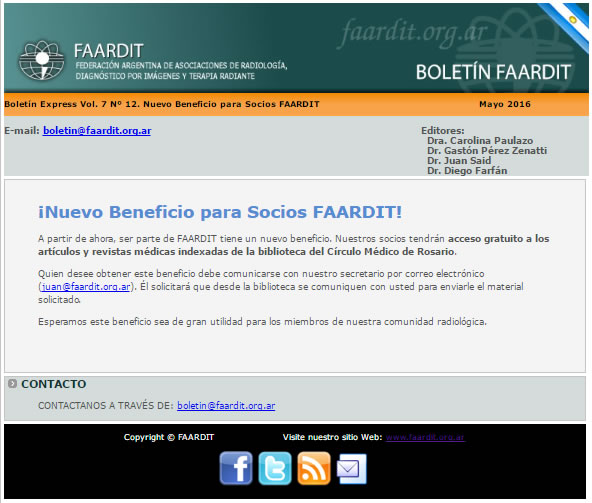The image size is (592, 503).
Task: Click the 'Editores:' label
Action: (443, 131)
